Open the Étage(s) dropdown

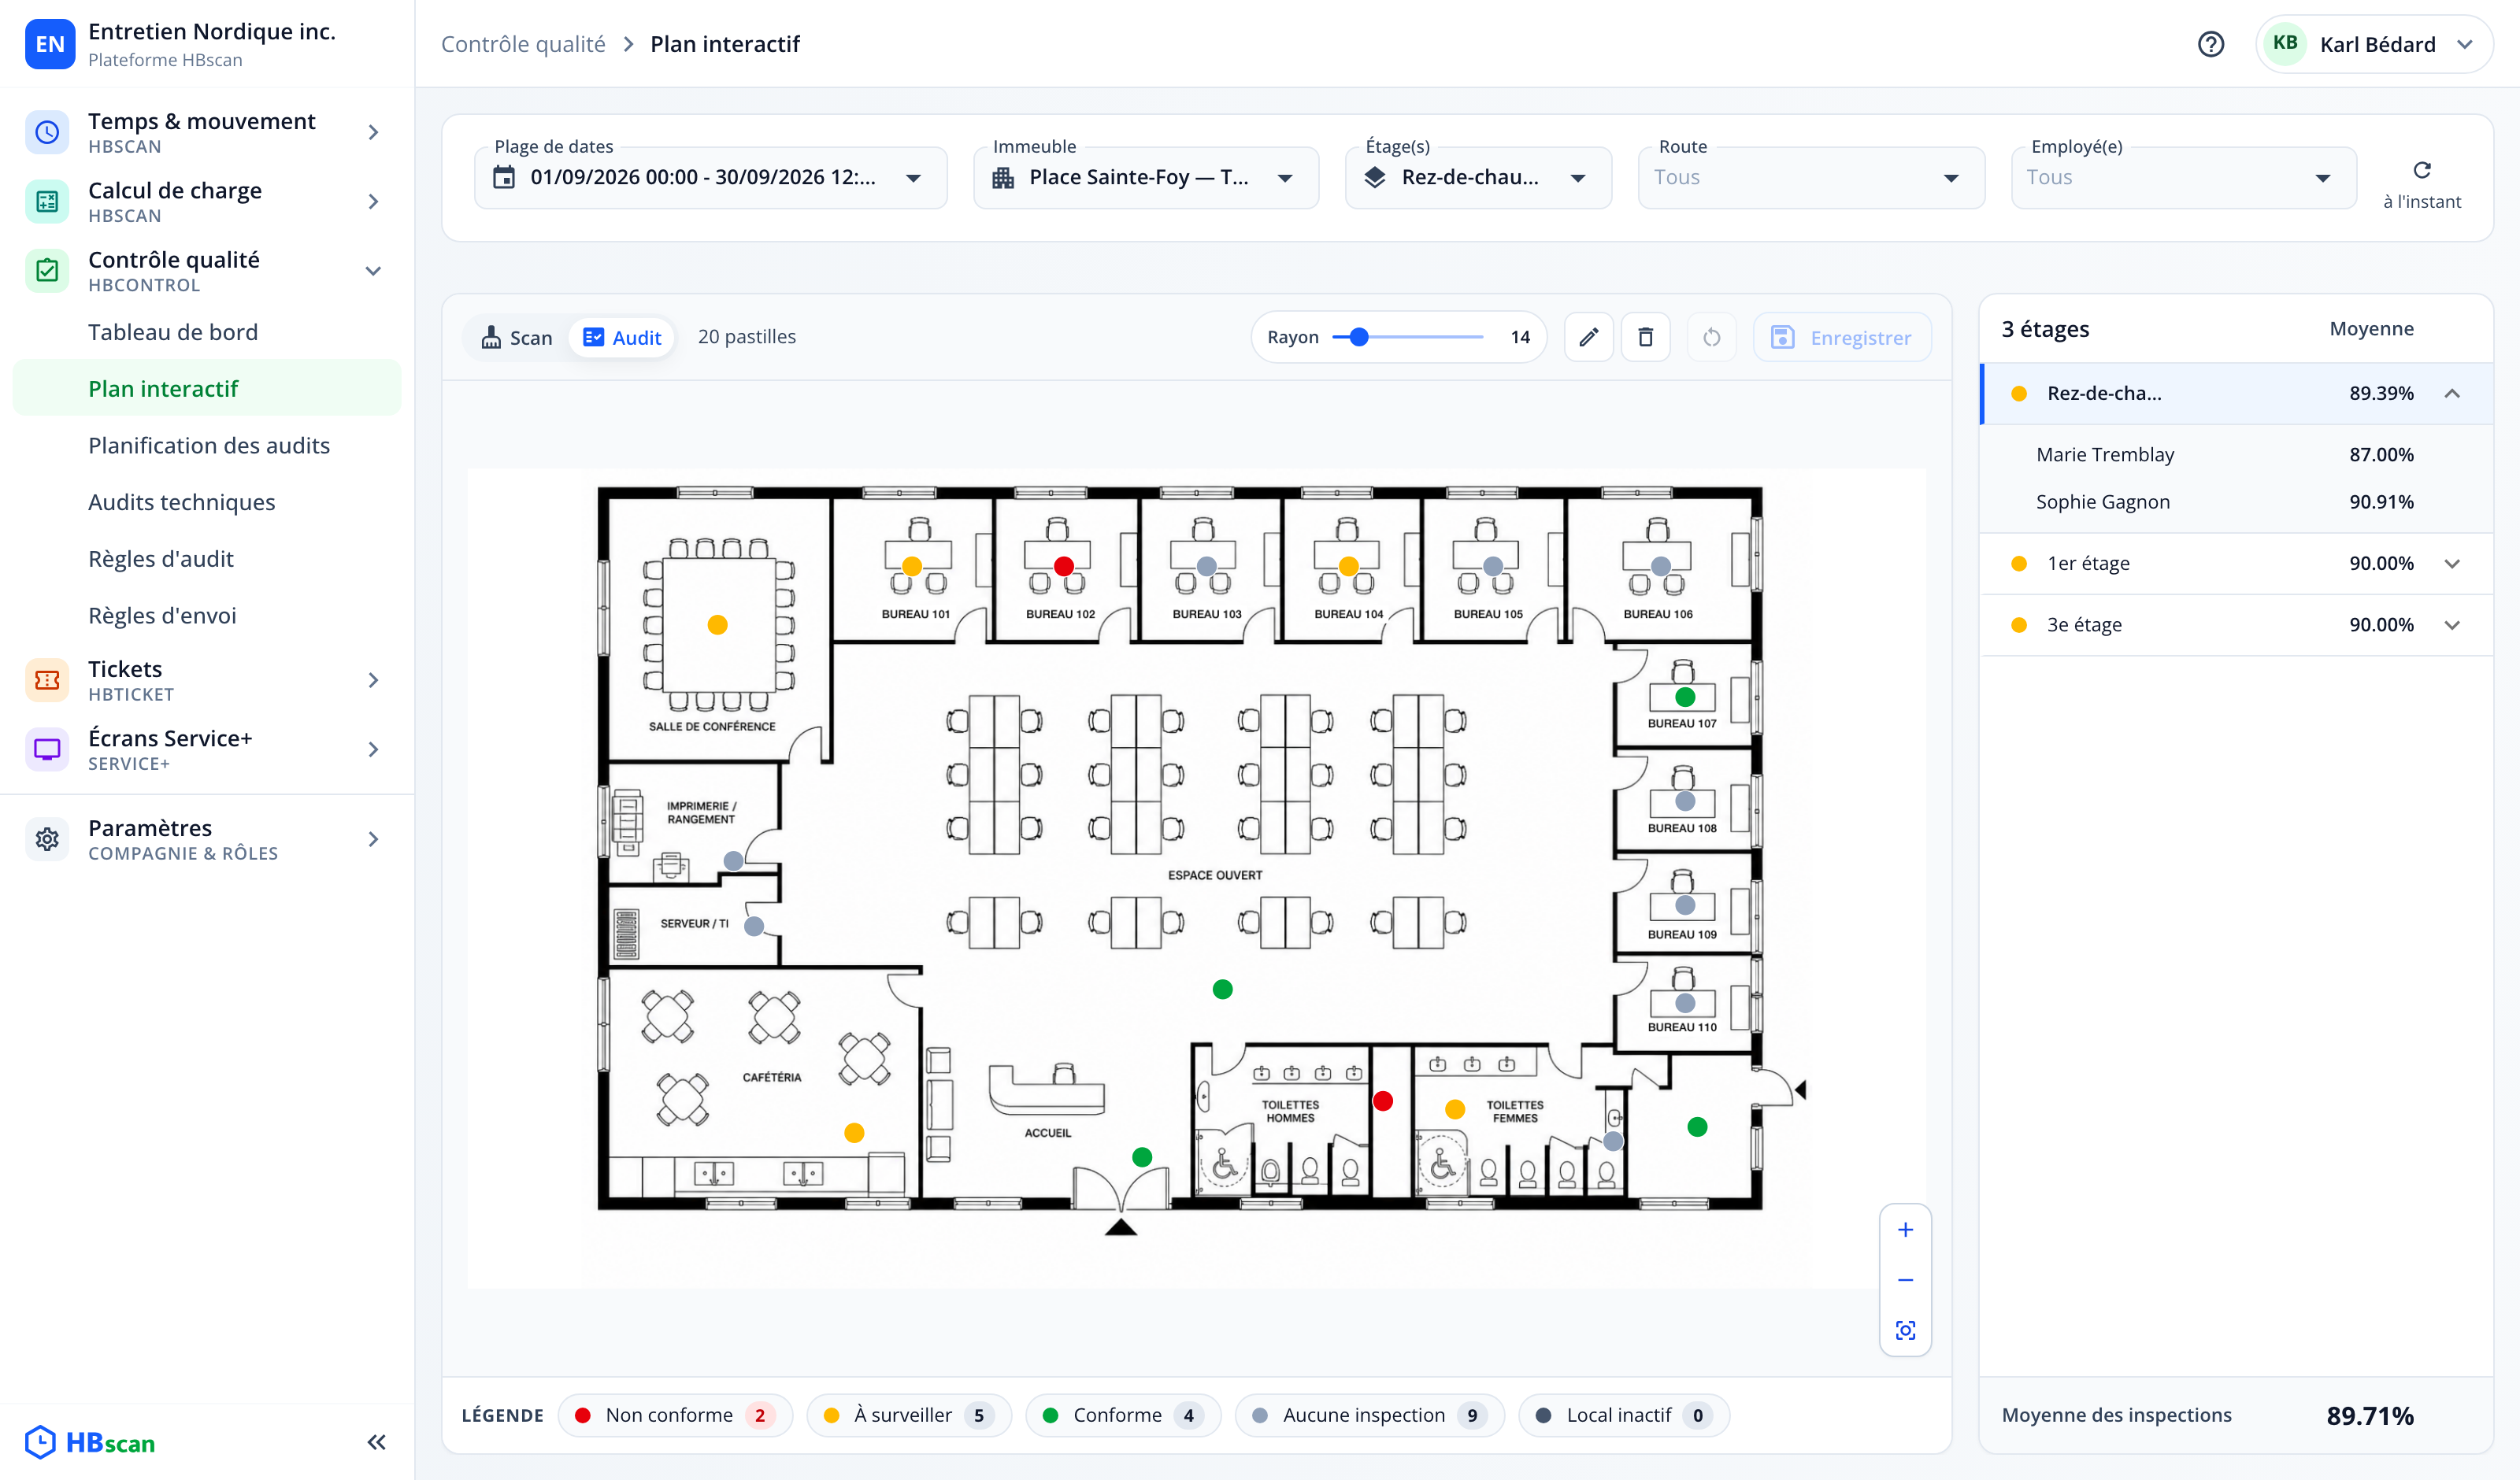tap(1478, 178)
